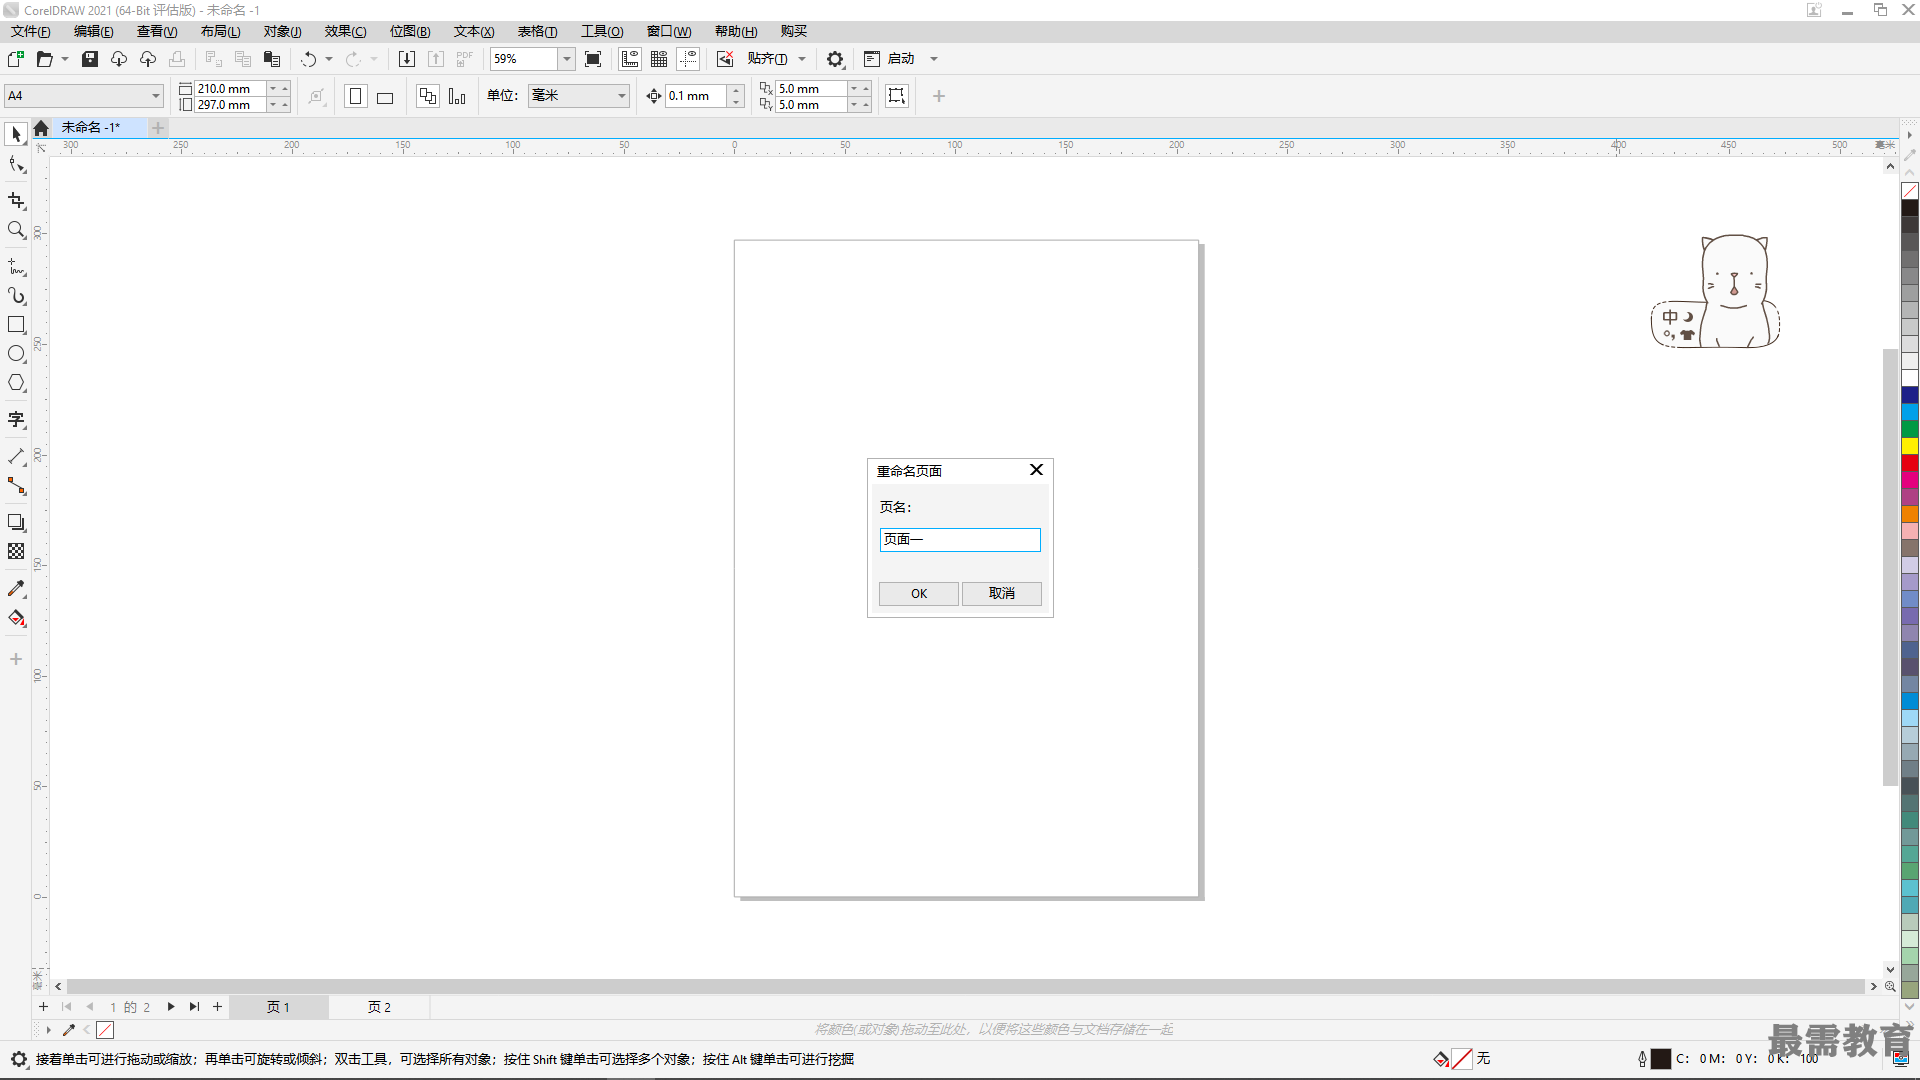Expand the Undo history dropdown arrow
Image resolution: width=1920 pixels, height=1080 pixels.
click(329, 59)
